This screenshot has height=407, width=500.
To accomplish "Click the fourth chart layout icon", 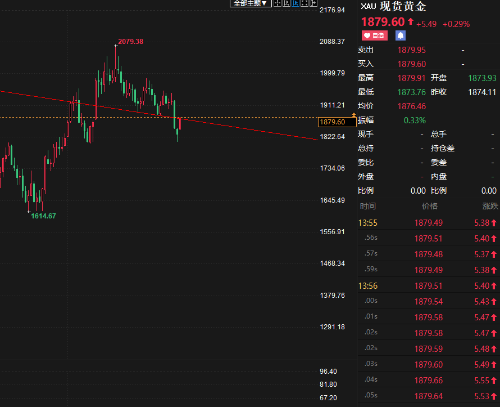I will point(304,3).
